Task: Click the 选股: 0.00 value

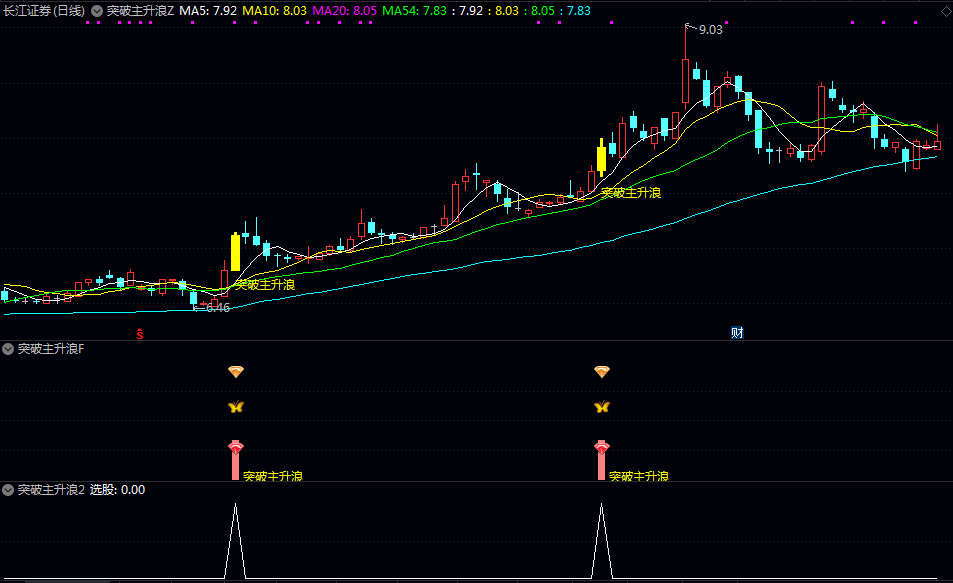Action: point(117,490)
